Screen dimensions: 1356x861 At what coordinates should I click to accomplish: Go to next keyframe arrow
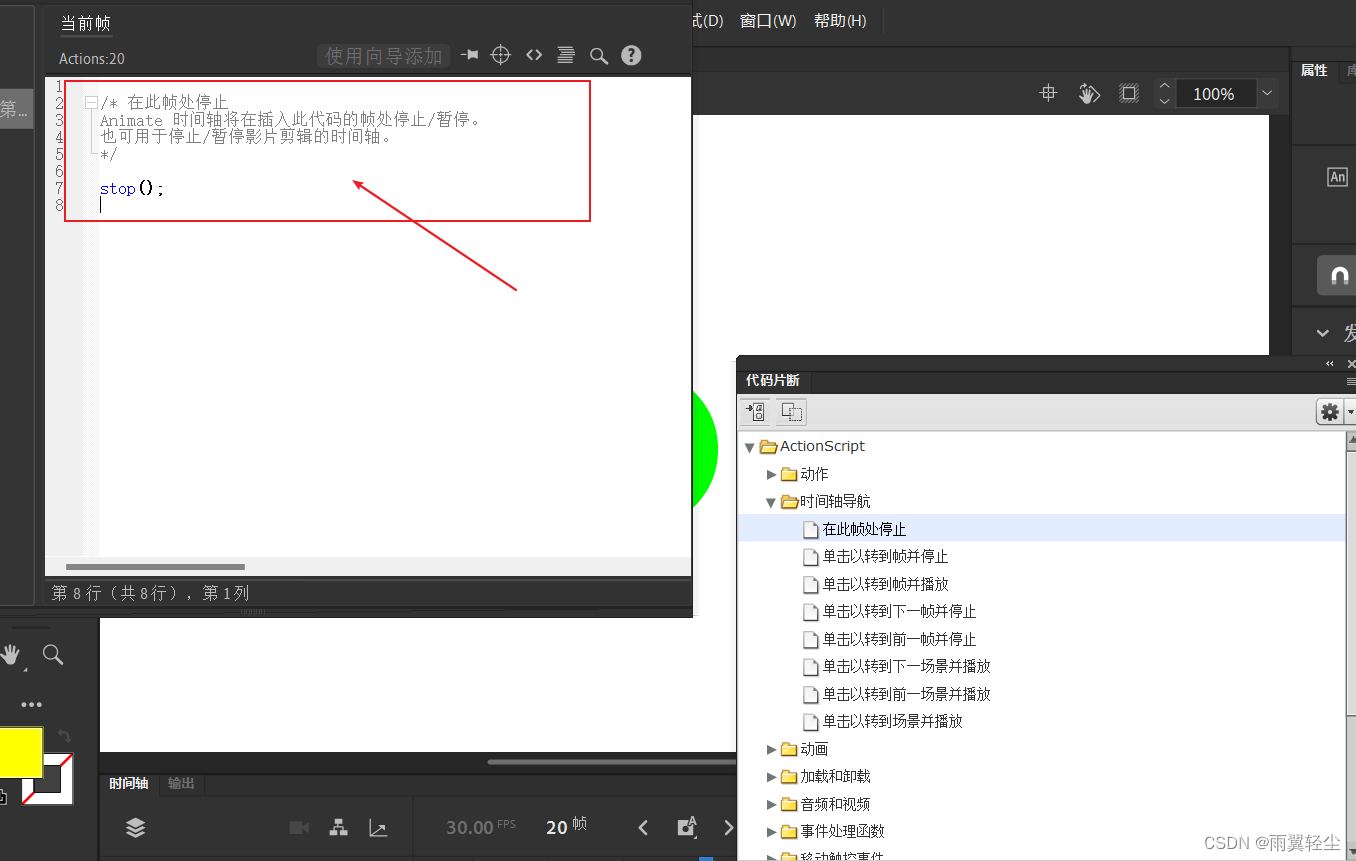728,827
